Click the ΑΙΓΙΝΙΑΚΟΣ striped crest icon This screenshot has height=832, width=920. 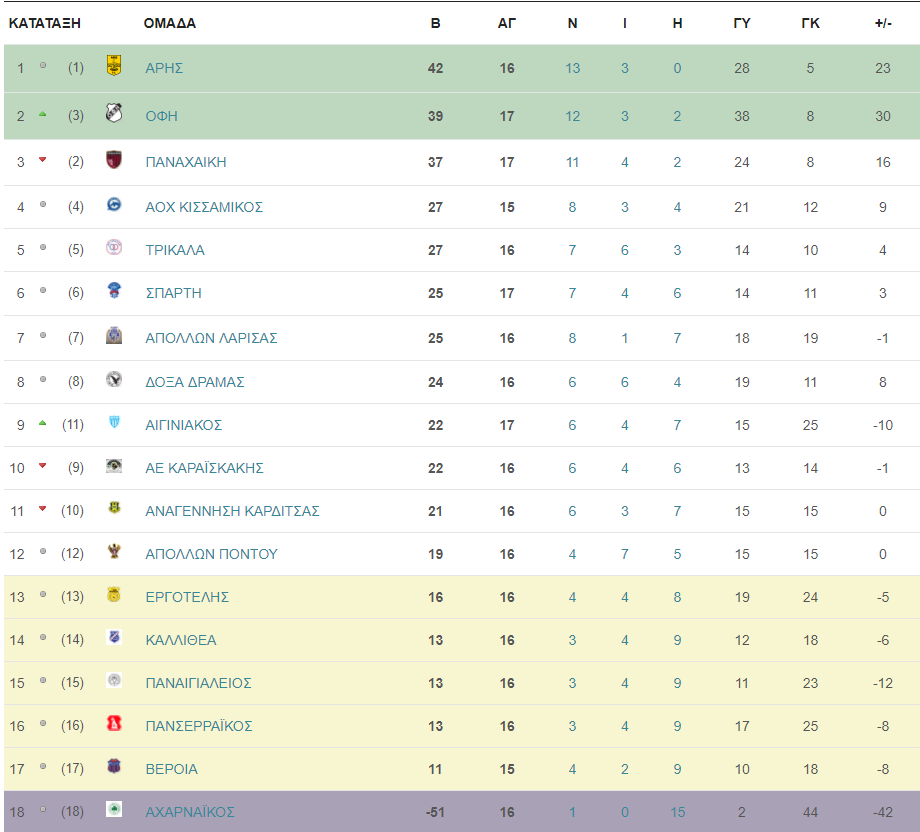[114, 423]
